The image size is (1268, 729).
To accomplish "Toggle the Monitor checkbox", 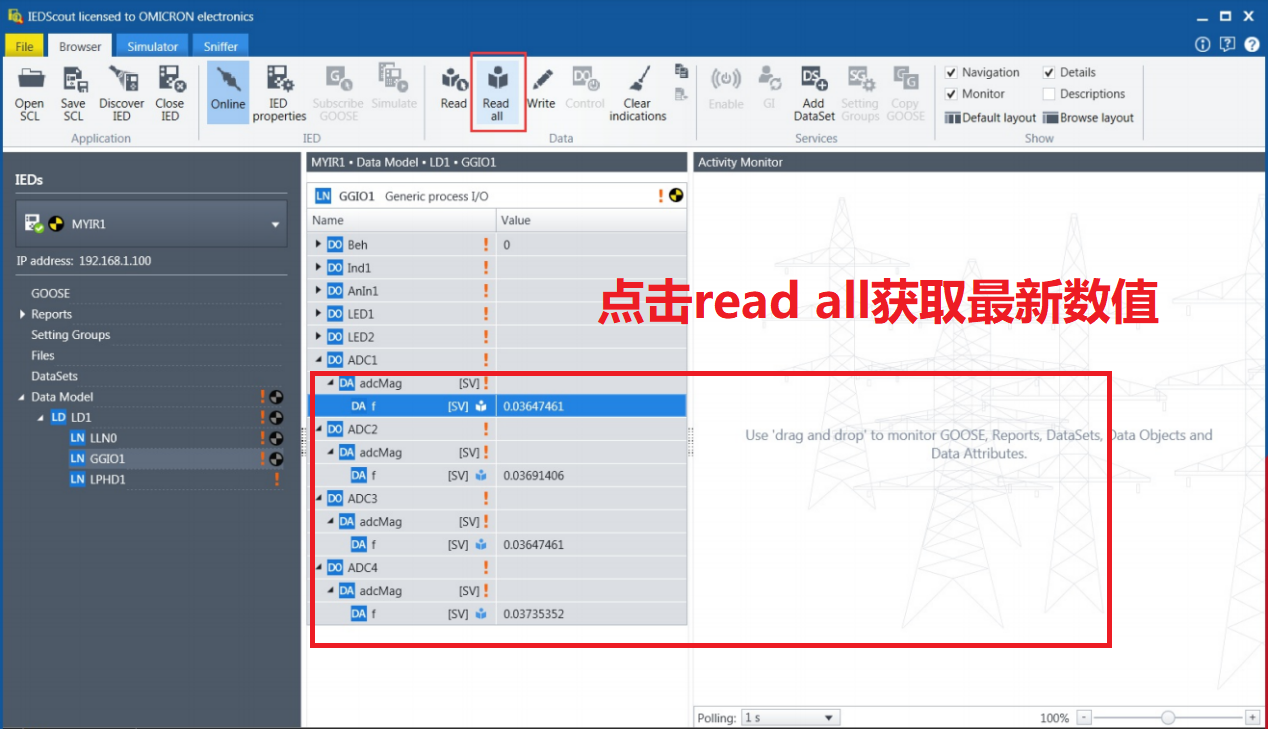I will (x=951, y=94).
